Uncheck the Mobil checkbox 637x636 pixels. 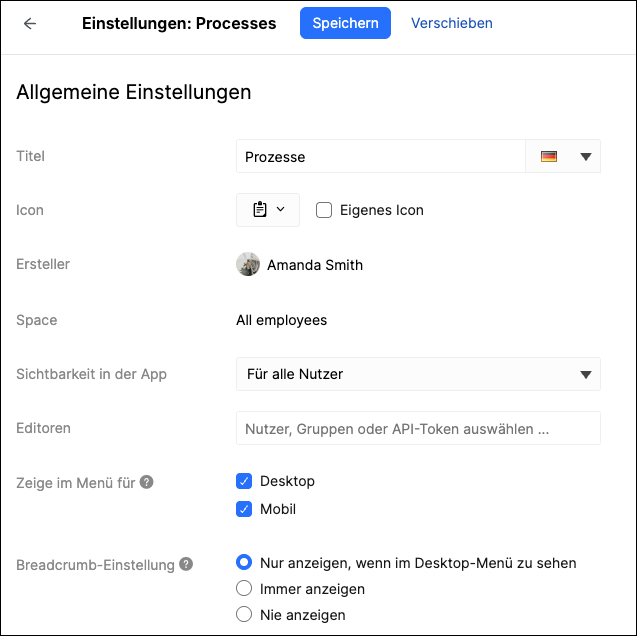(x=244, y=509)
